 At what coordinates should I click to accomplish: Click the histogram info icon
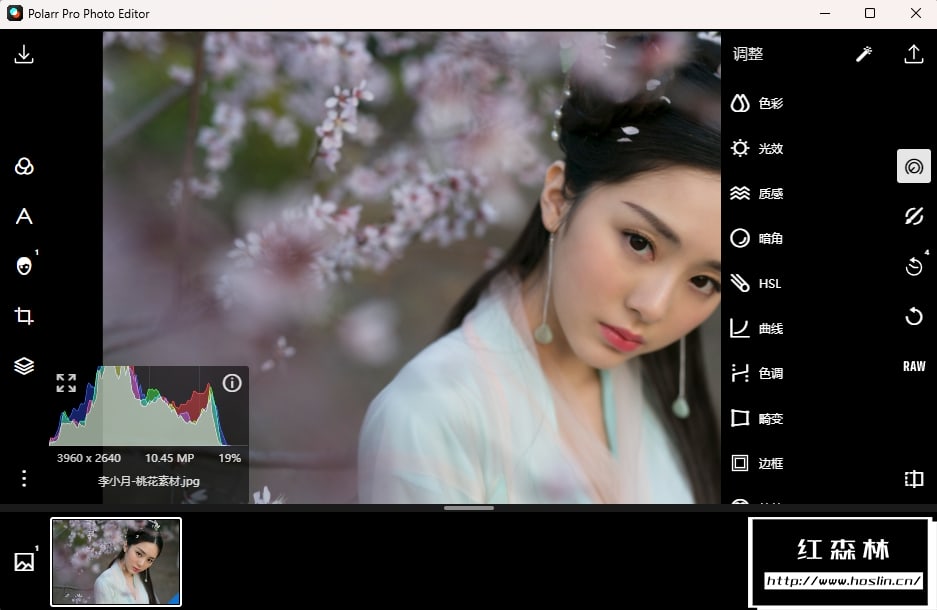232,383
